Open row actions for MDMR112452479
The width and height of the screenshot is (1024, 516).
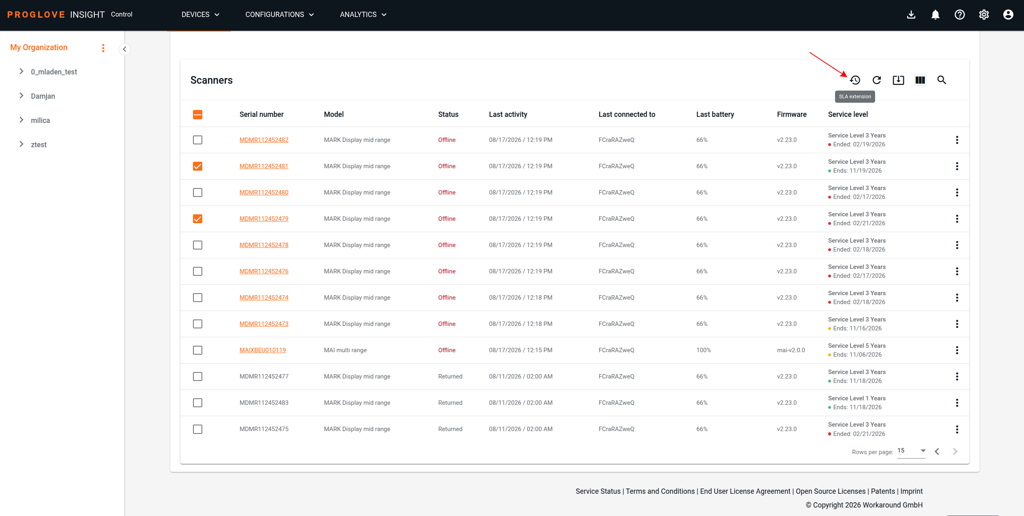[x=957, y=218]
